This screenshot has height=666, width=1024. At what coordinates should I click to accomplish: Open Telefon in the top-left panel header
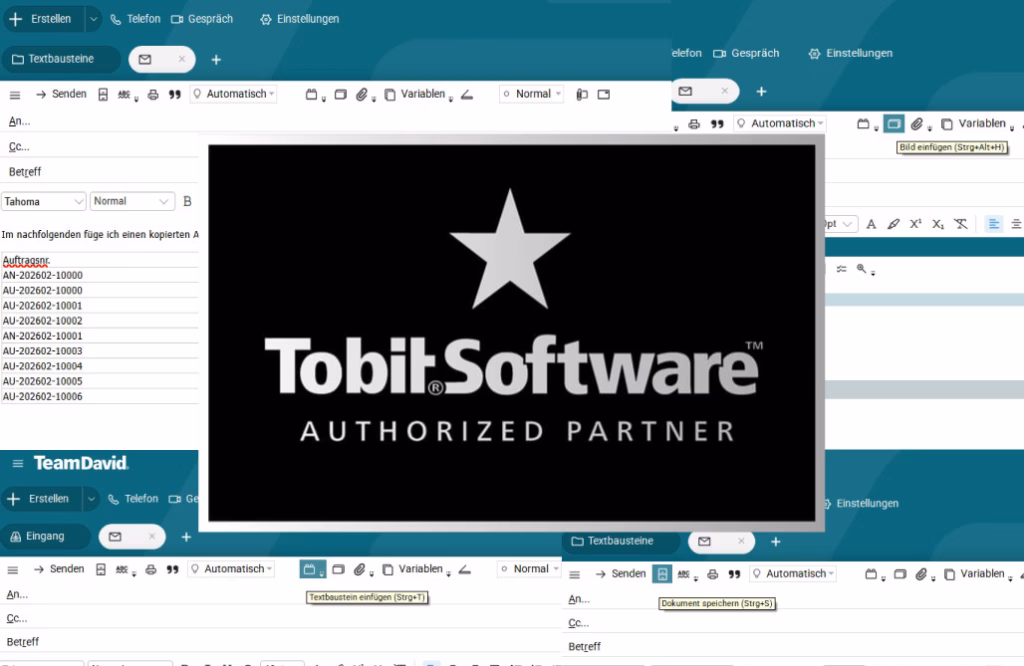pyautogui.click(x=135, y=19)
